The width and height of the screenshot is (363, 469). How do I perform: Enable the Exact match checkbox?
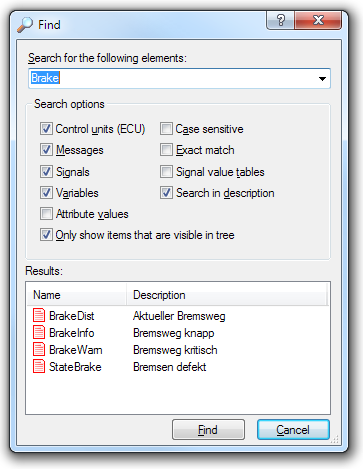166,150
